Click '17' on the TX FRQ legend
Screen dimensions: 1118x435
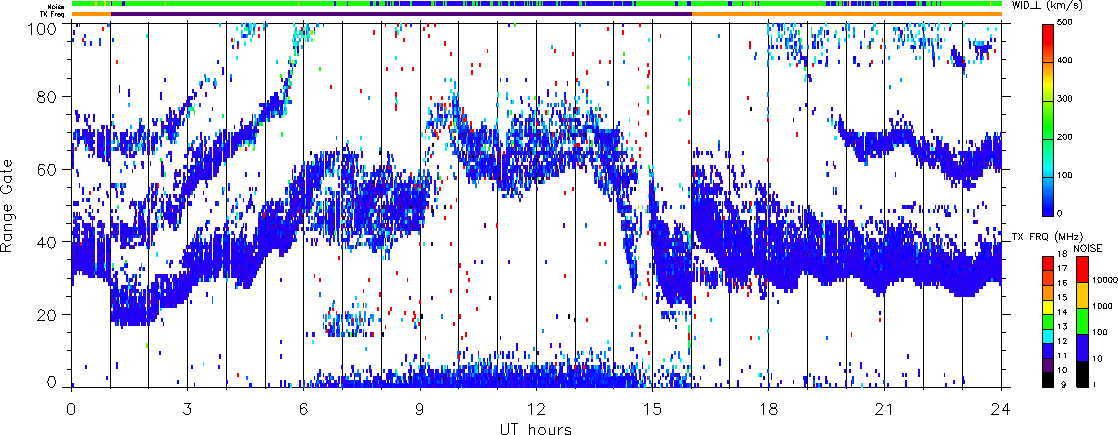[1060, 269]
